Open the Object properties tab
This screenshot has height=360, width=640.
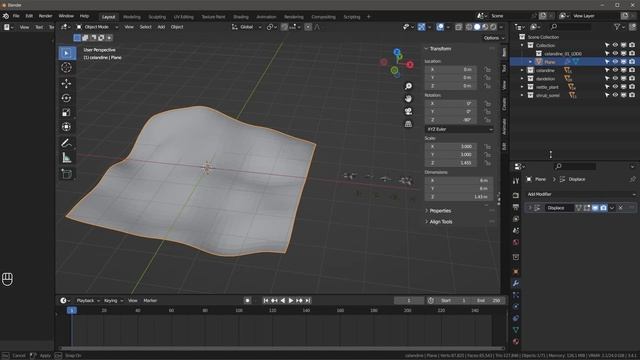tap(516, 271)
